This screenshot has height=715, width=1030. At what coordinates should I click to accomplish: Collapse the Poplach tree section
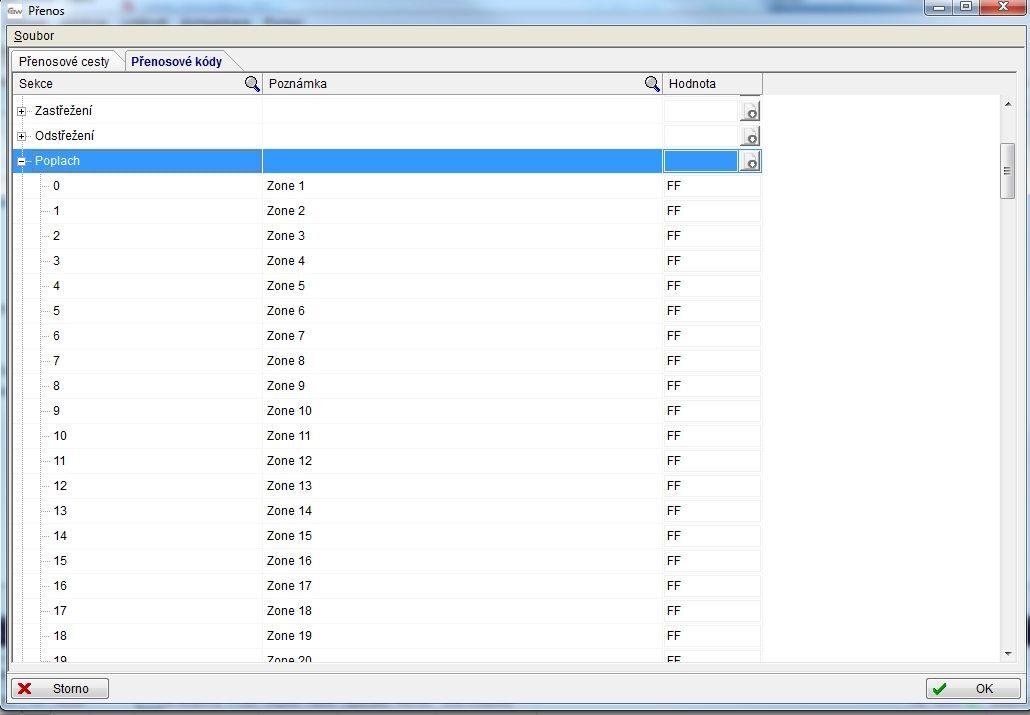coord(21,161)
